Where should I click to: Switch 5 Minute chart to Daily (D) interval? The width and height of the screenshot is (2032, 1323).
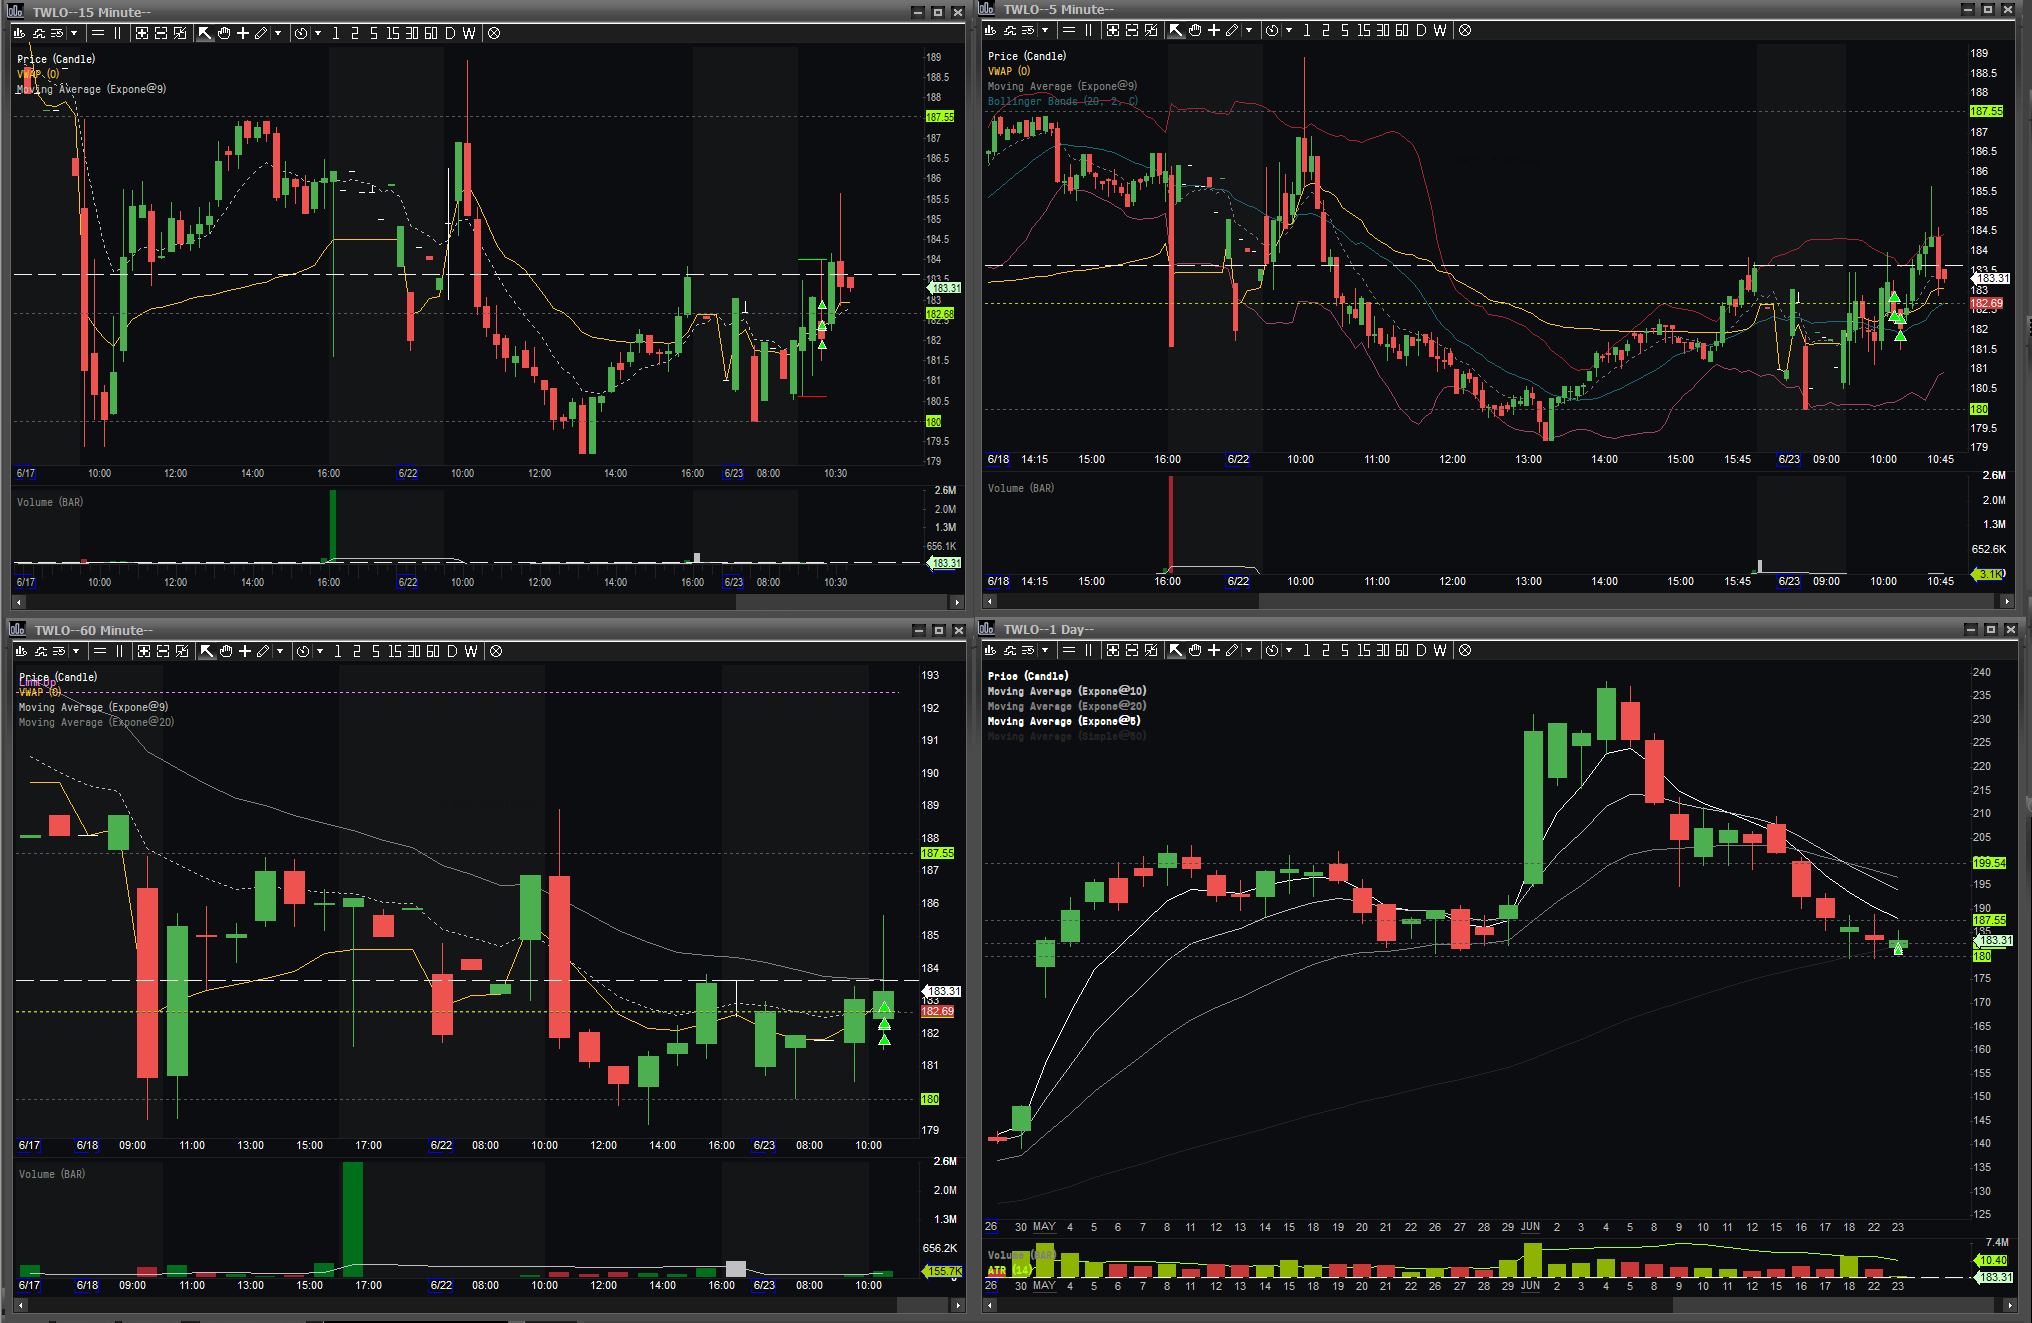click(x=1421, y=30)
